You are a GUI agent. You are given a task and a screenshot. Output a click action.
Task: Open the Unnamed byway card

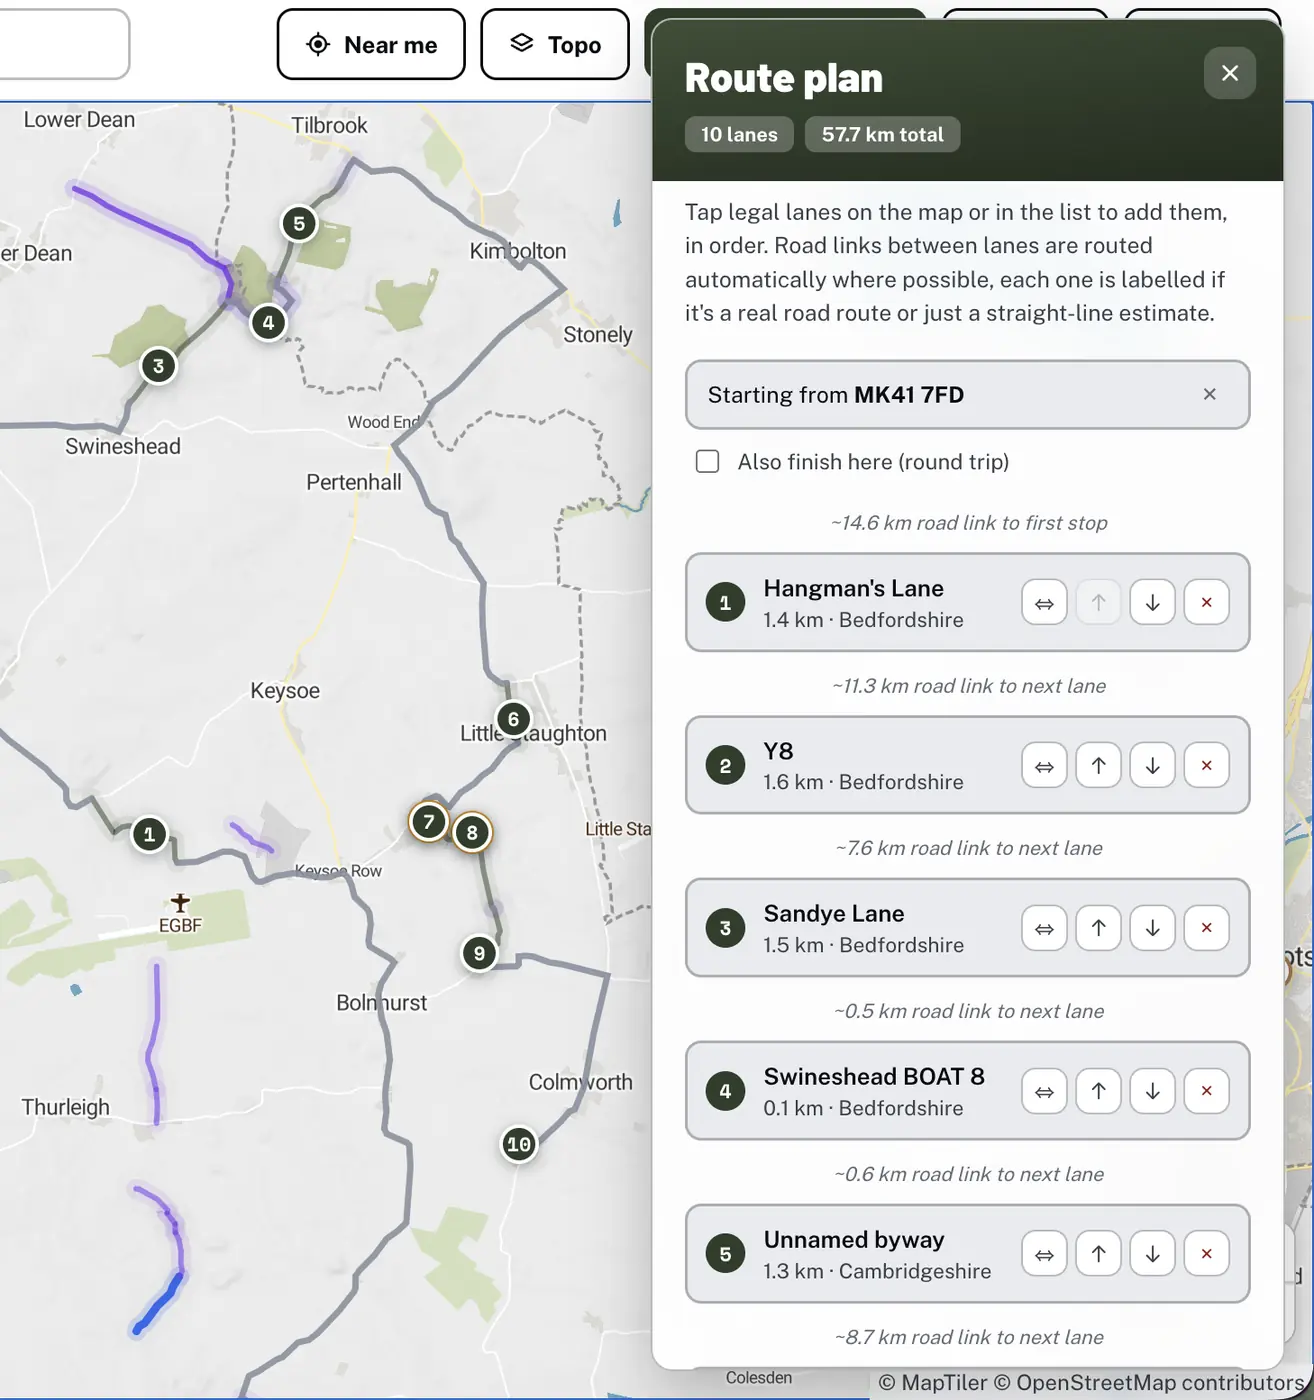point(967,1255)
